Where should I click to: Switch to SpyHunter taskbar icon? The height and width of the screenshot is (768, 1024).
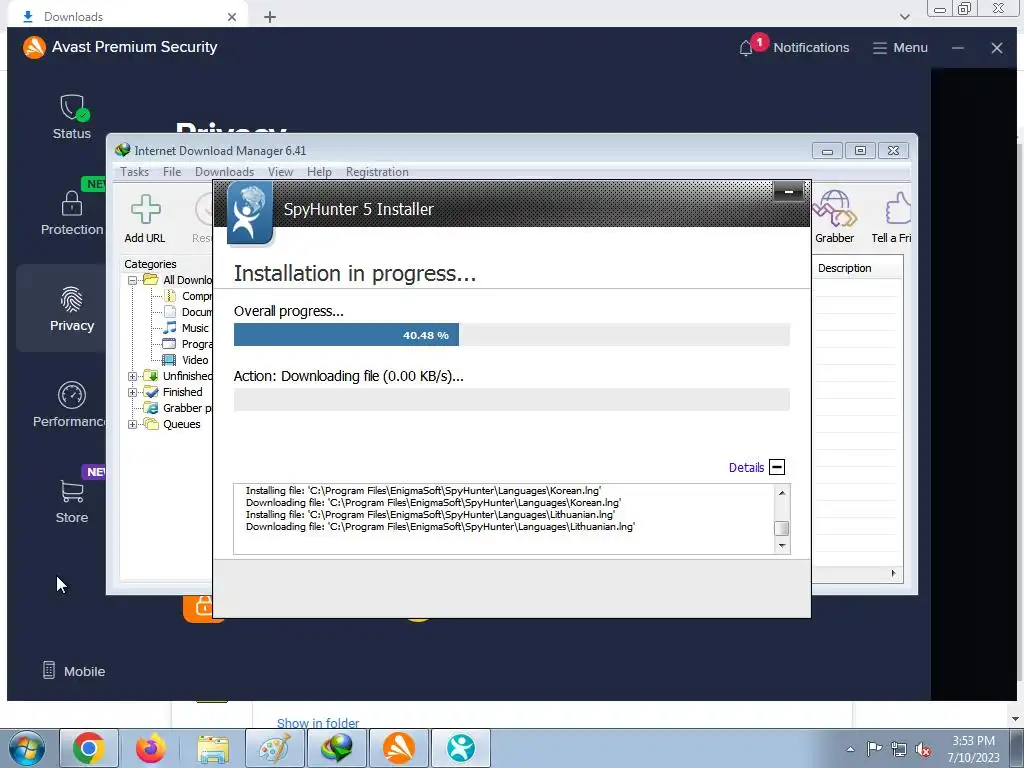pyautogui.click(x=460, y=748)
